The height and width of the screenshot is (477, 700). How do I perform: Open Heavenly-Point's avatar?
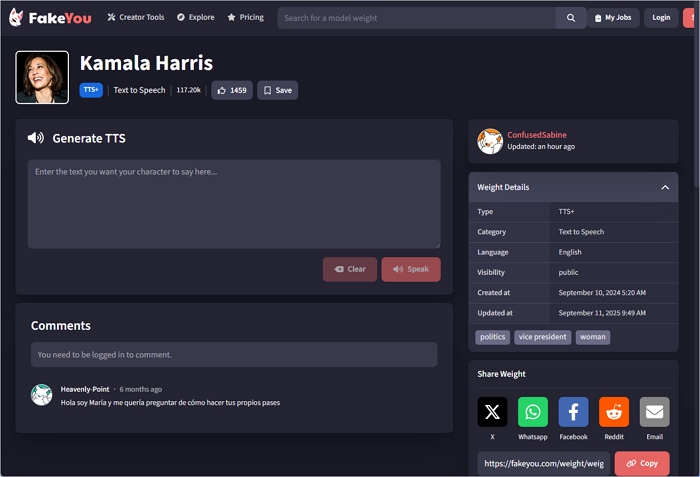coord(42,395)
